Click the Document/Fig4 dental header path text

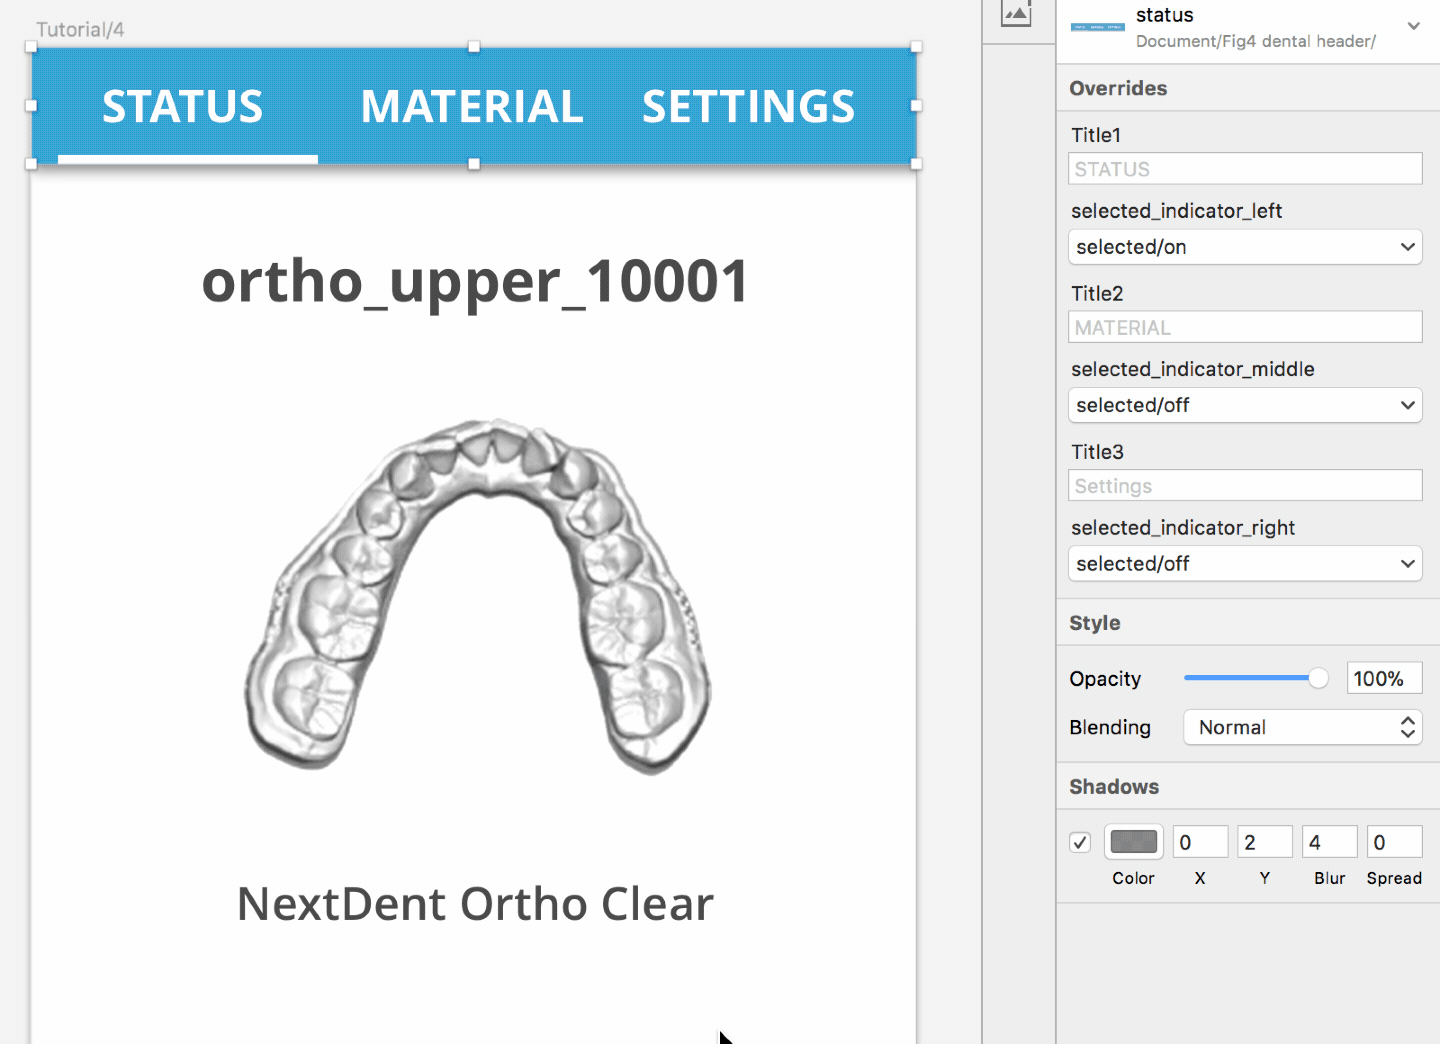1256,41
